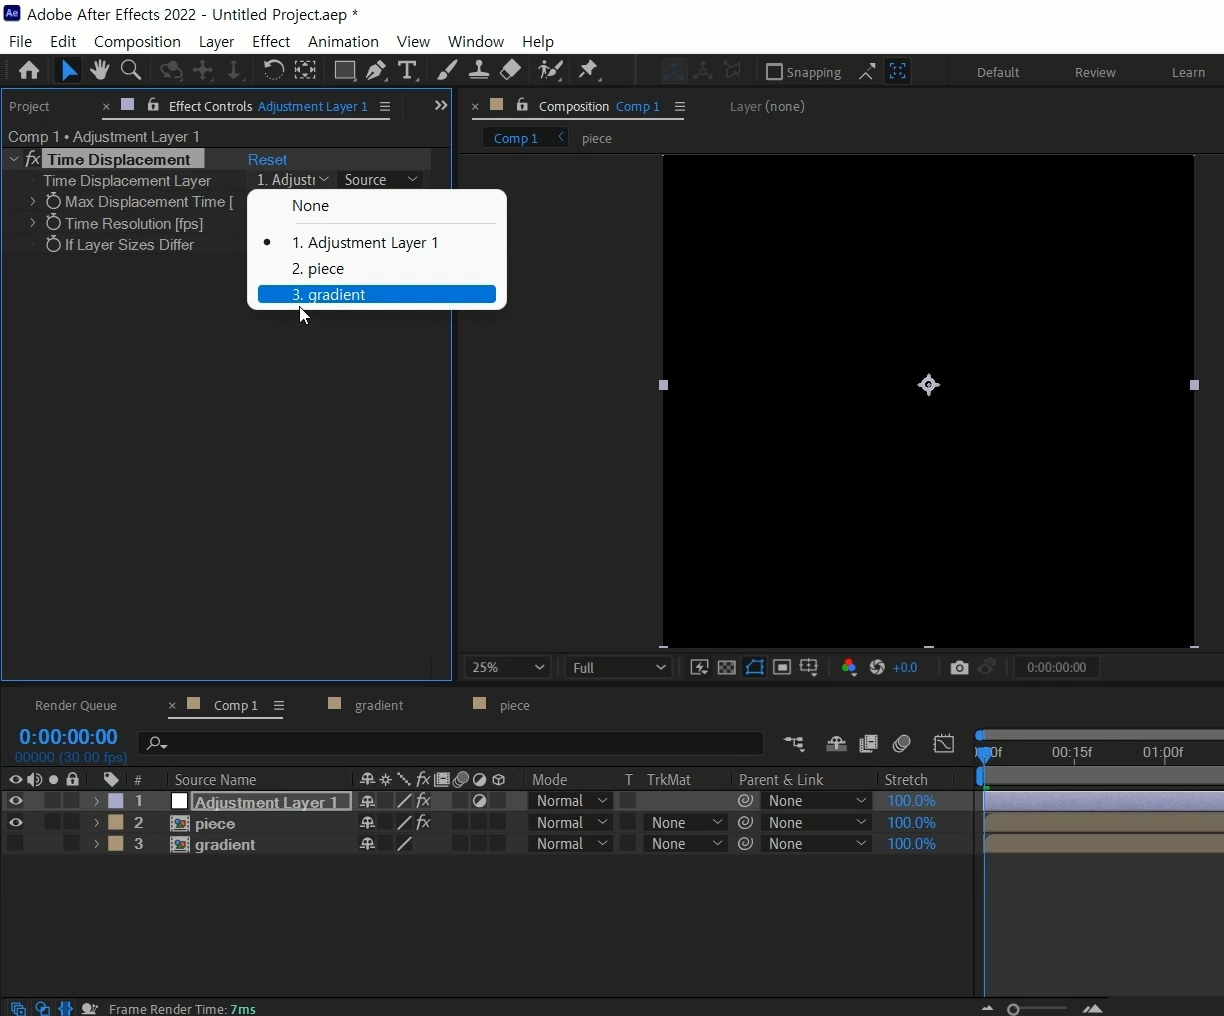
Task: Select the Roto Brush tool
Action: click(549, 70)
